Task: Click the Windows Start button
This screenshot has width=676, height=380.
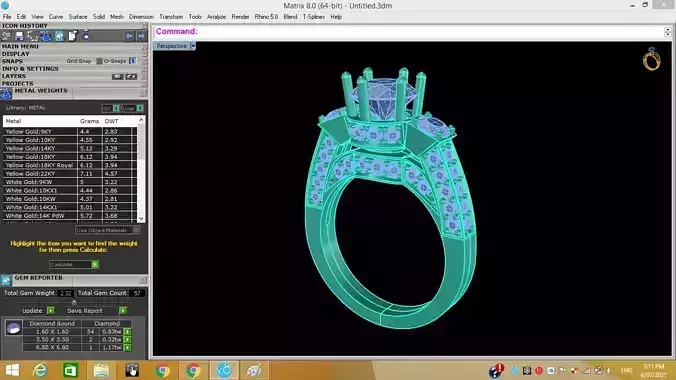Action: [12, 371]
